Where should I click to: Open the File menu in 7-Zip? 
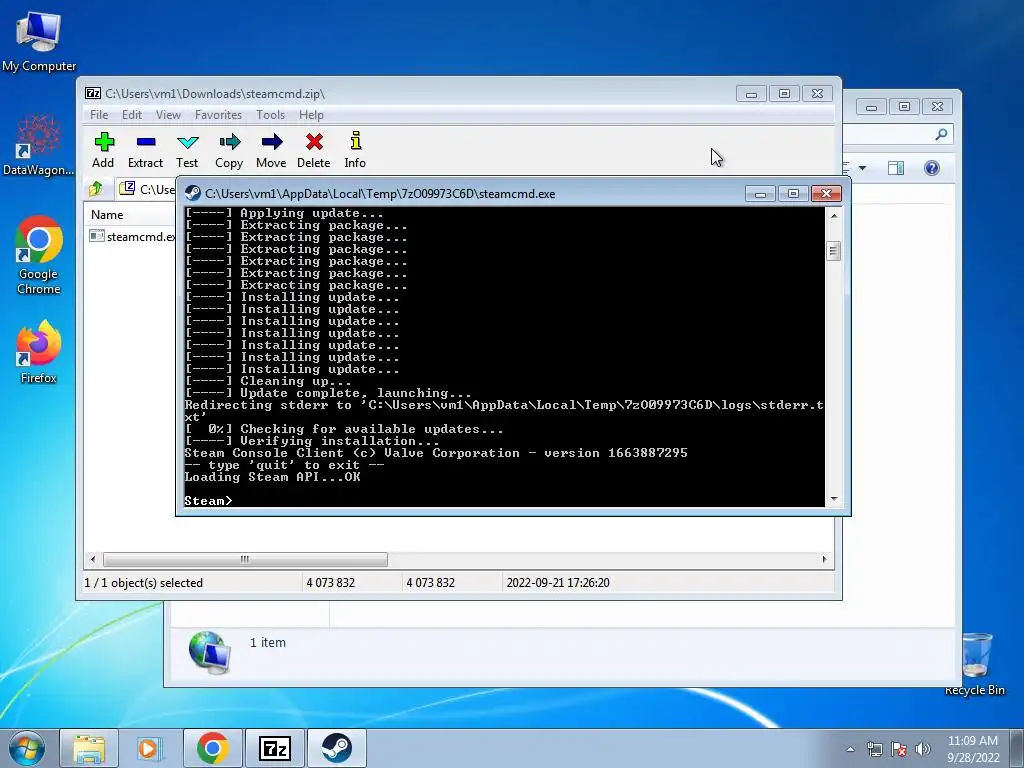[99, 115]
